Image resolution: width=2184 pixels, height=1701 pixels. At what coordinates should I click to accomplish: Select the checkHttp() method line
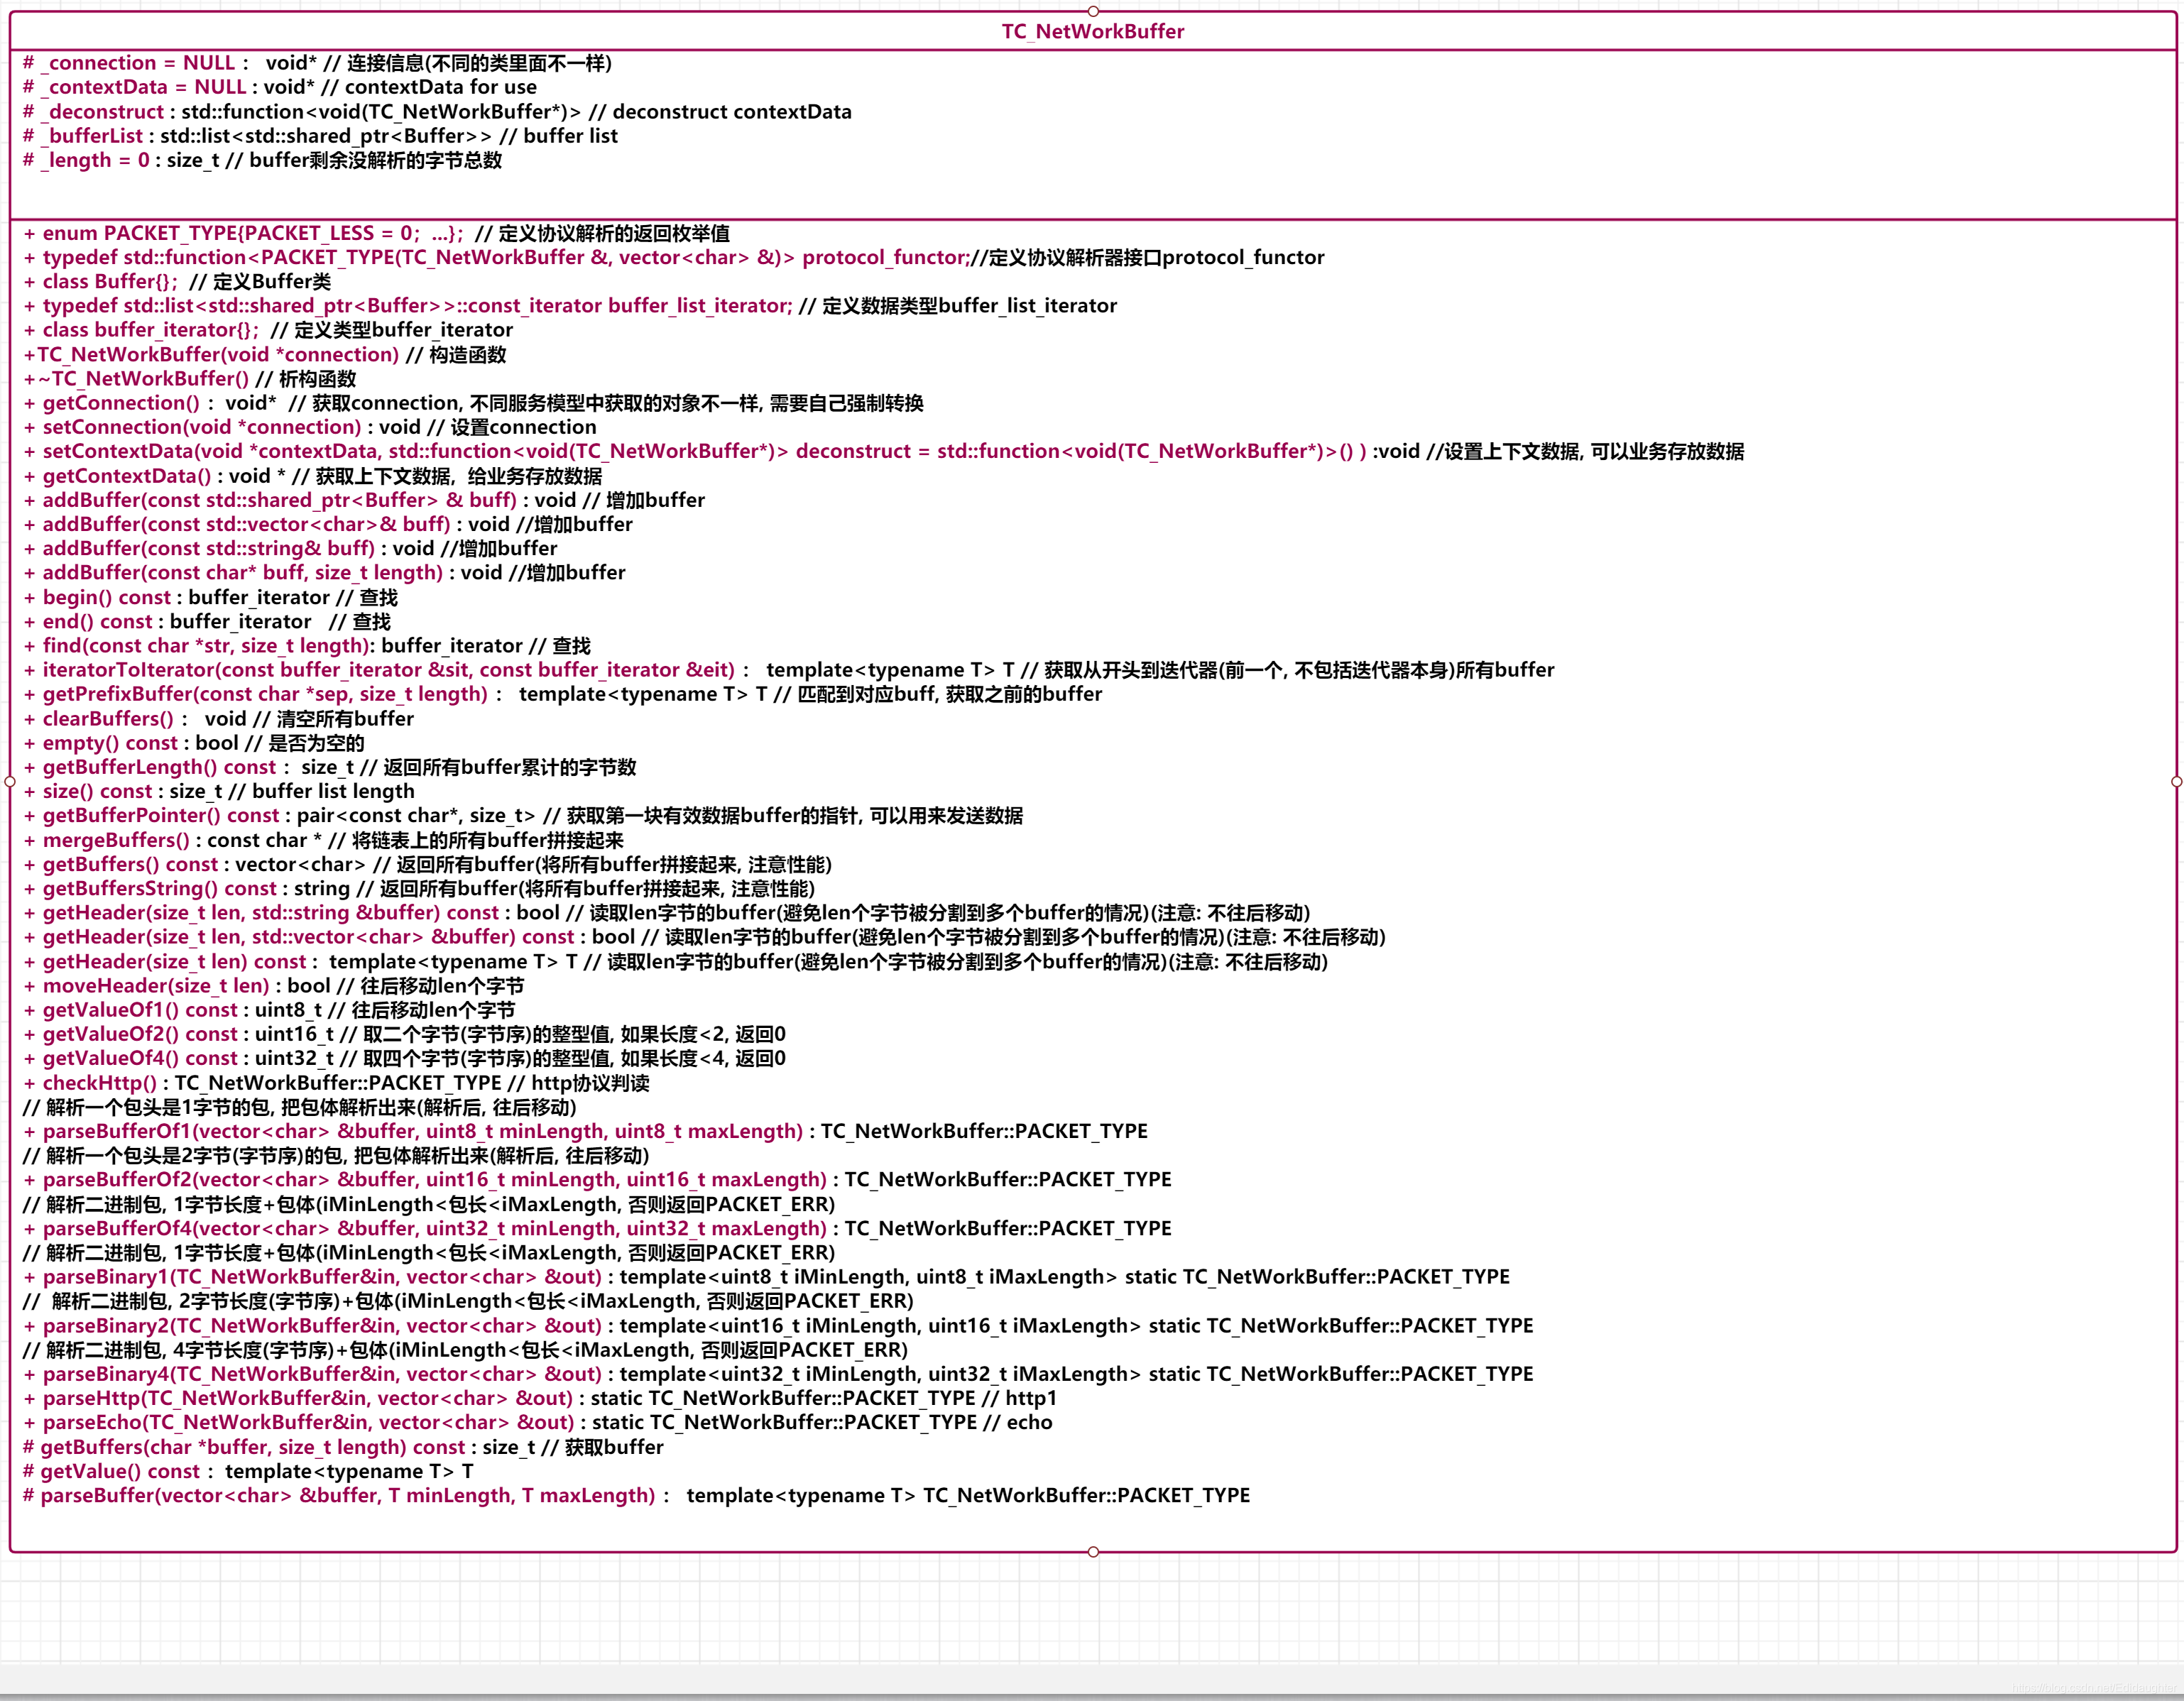(x=336, y=1083)
